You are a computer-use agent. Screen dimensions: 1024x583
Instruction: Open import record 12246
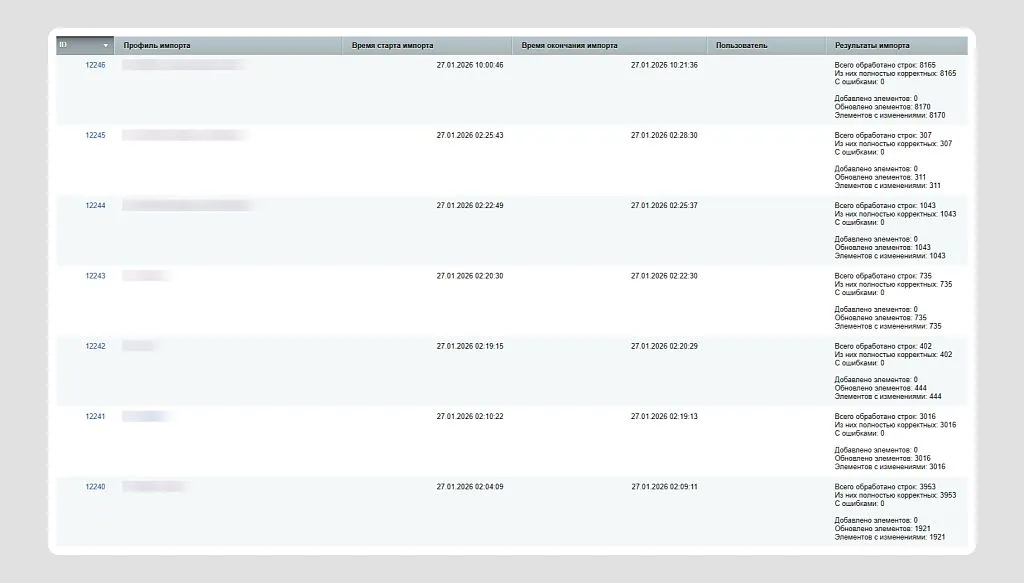tap(95, 65)
